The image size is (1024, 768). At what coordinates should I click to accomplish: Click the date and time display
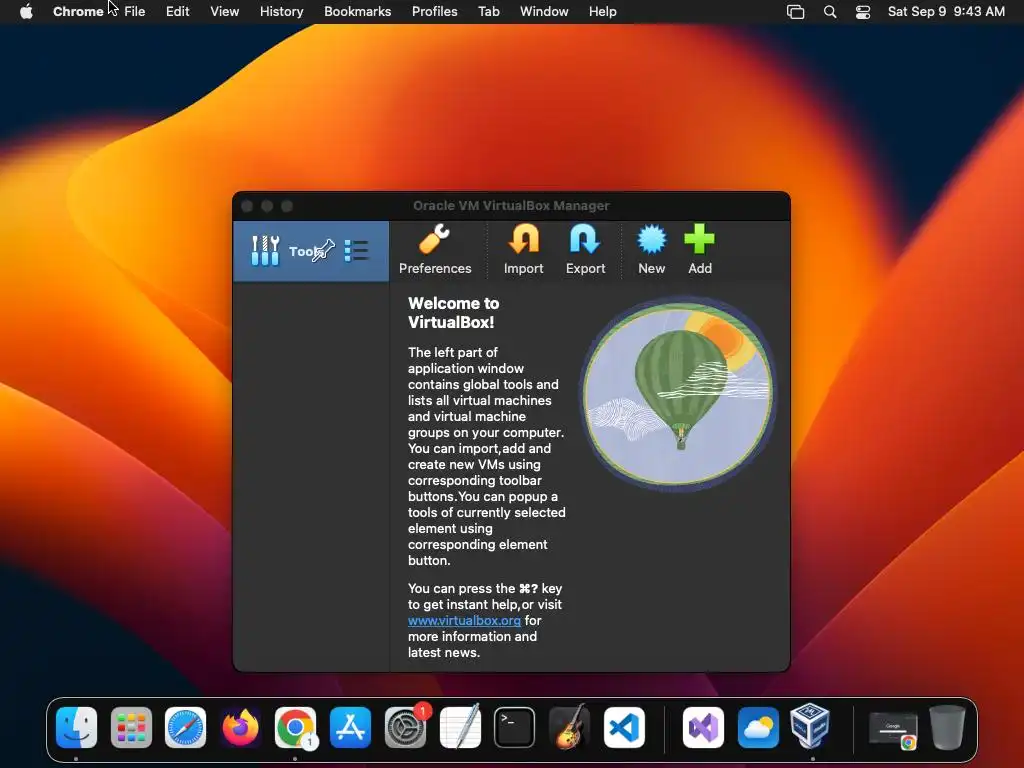946,11
